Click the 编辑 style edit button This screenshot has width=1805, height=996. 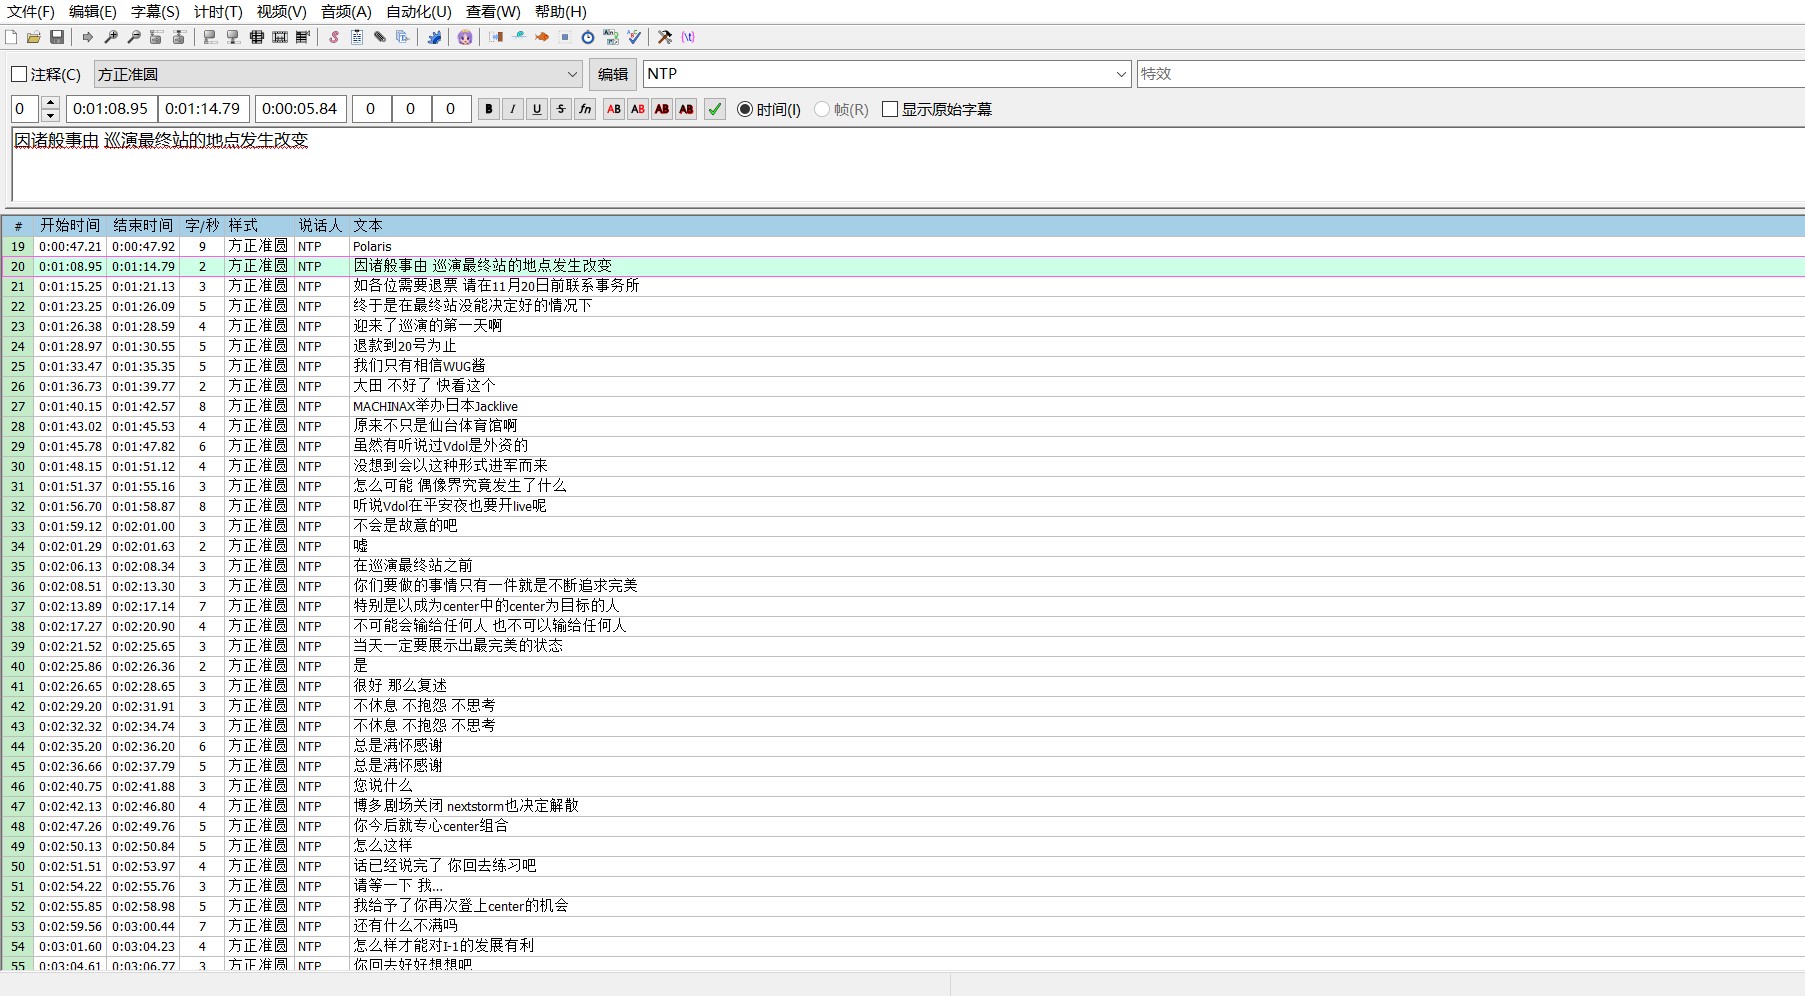[612, 74]
